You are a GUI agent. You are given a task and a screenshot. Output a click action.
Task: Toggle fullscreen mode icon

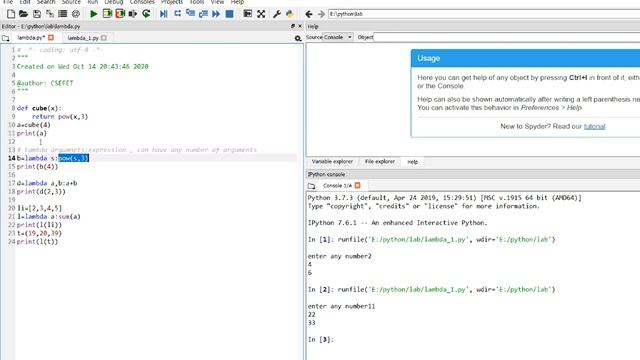coord(261,14)
